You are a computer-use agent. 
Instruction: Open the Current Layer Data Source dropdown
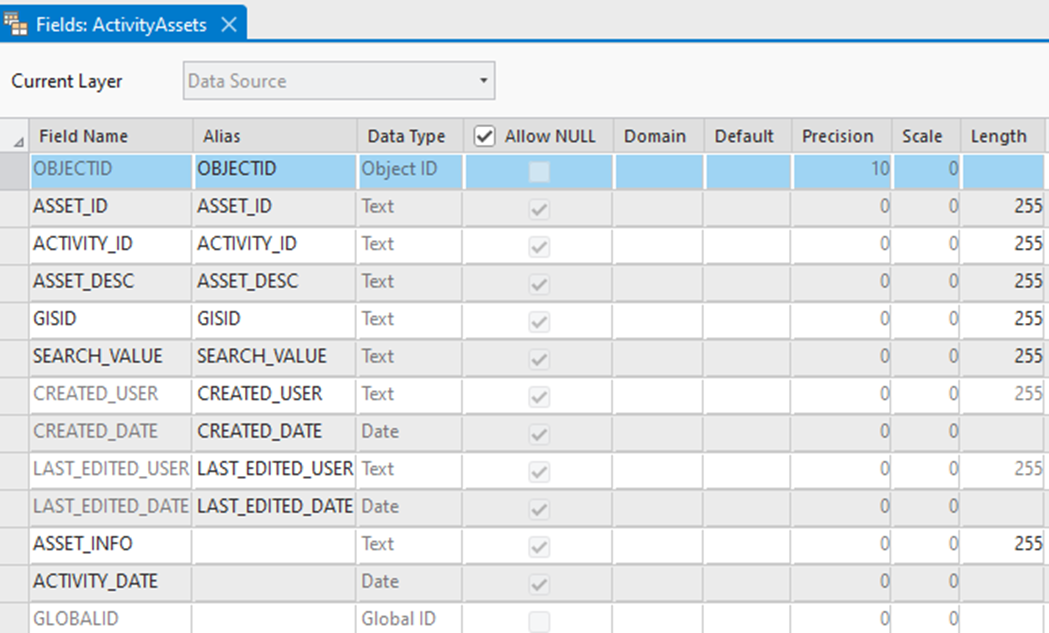339,81
